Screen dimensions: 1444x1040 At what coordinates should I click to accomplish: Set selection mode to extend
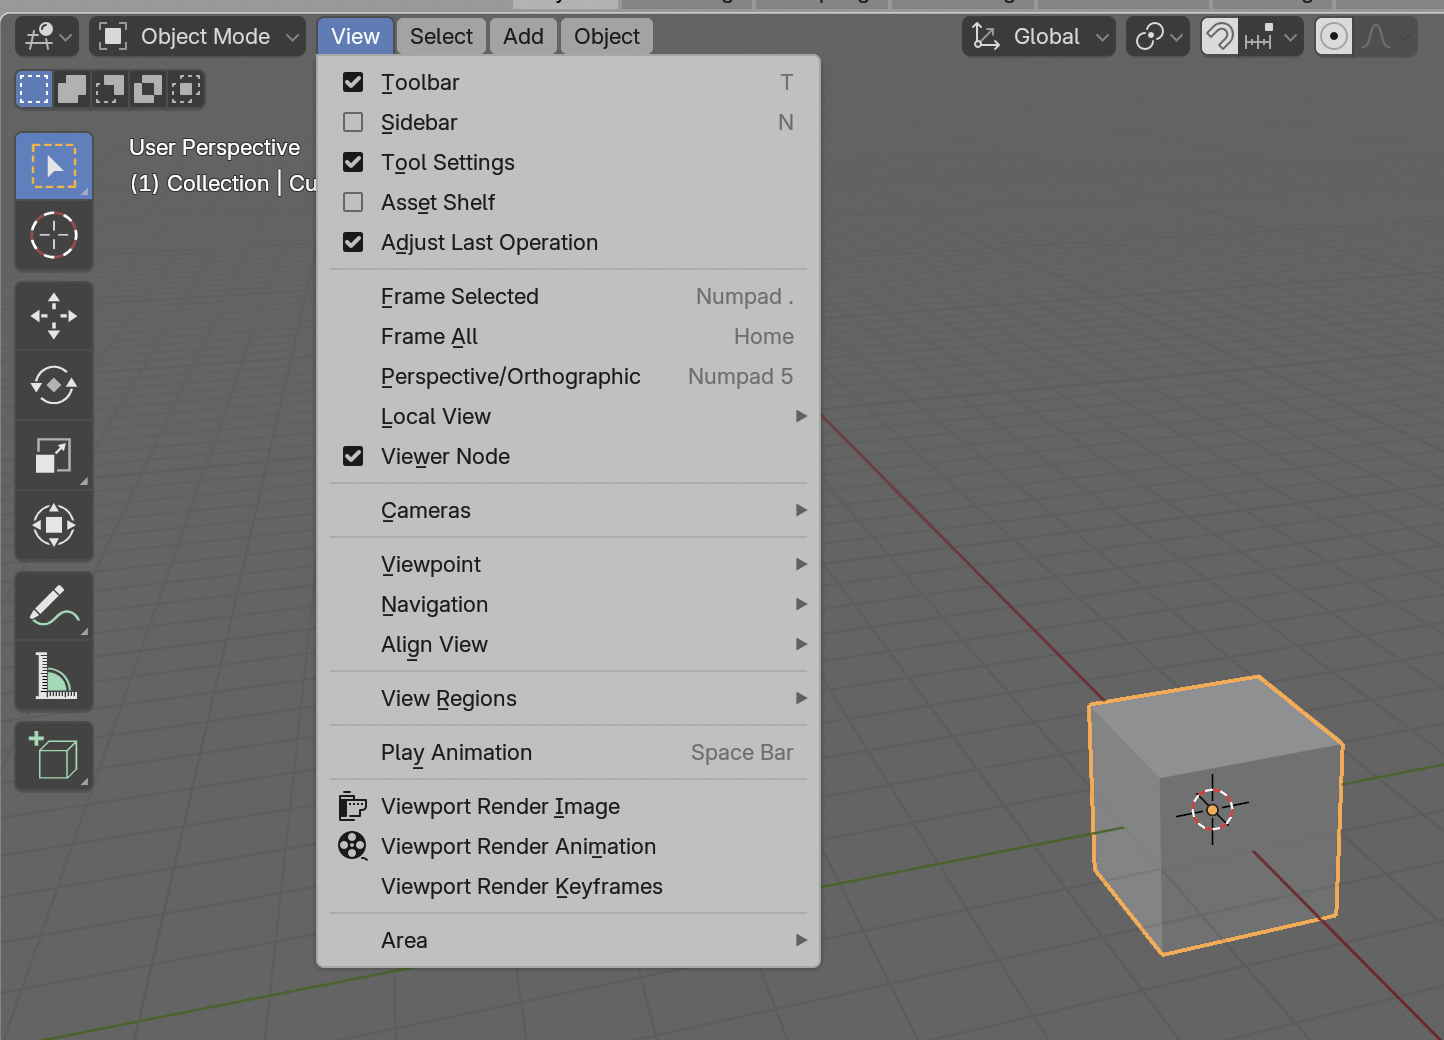coord(72,89)
